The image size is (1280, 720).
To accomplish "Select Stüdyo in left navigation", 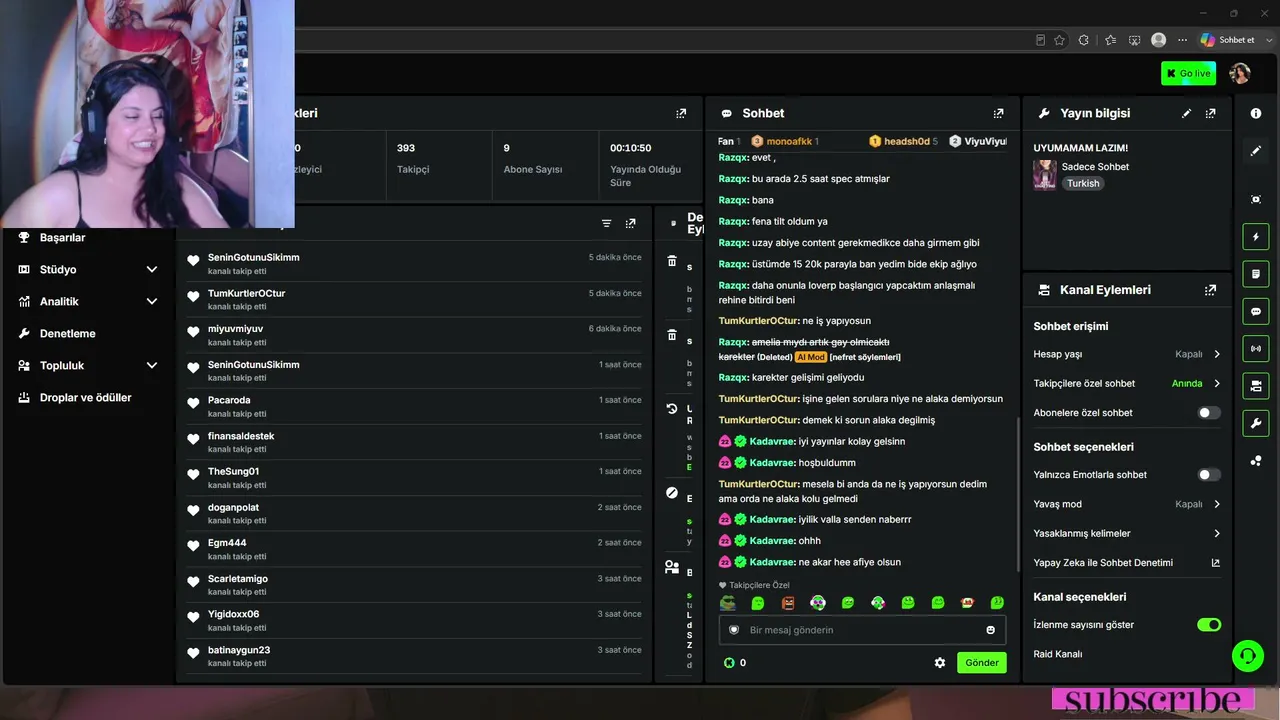I will pos(58,270).
